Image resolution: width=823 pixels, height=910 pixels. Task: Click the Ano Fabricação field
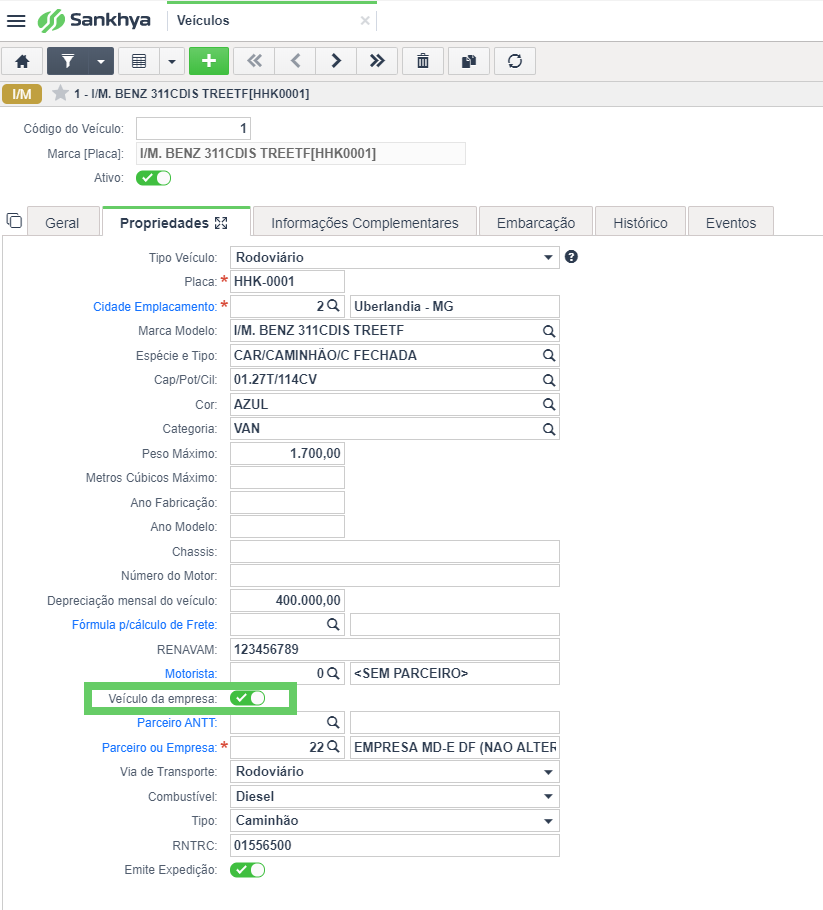pos(287,503)
